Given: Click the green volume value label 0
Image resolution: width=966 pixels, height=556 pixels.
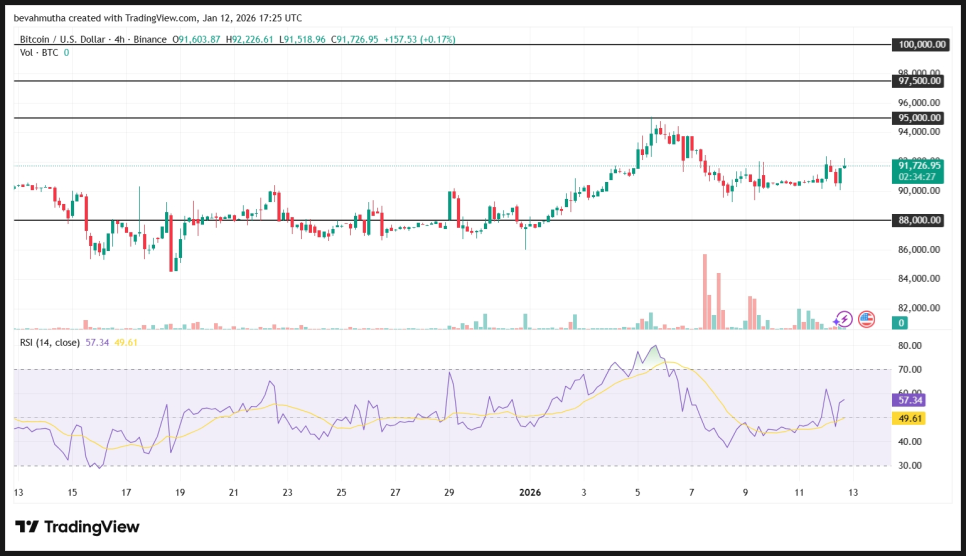Looking at the screenshot, I should (901, 323).
